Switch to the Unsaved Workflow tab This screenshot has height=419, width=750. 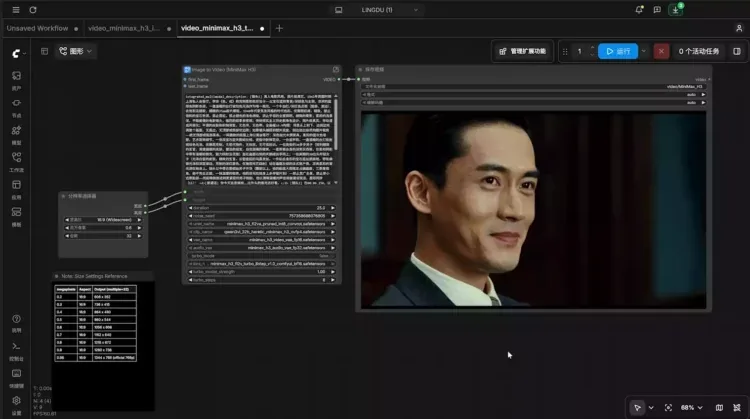coord(42,28)
